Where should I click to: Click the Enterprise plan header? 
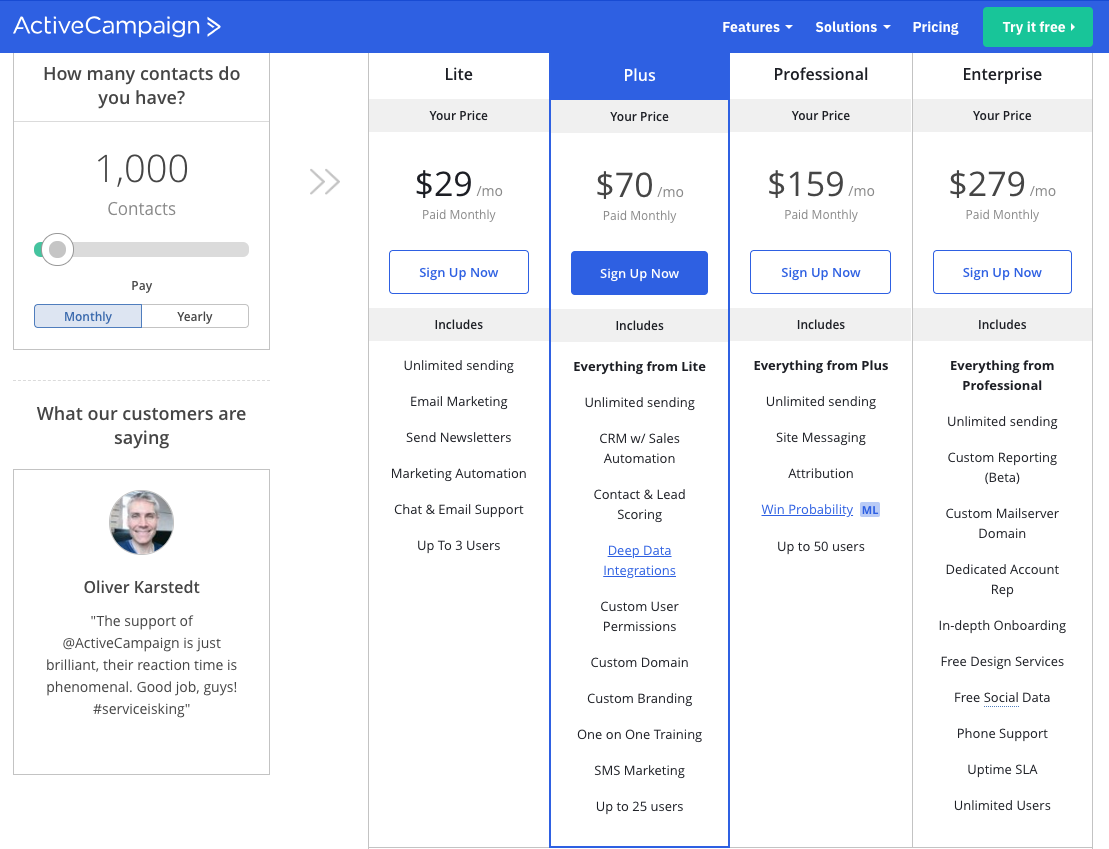1001,74
